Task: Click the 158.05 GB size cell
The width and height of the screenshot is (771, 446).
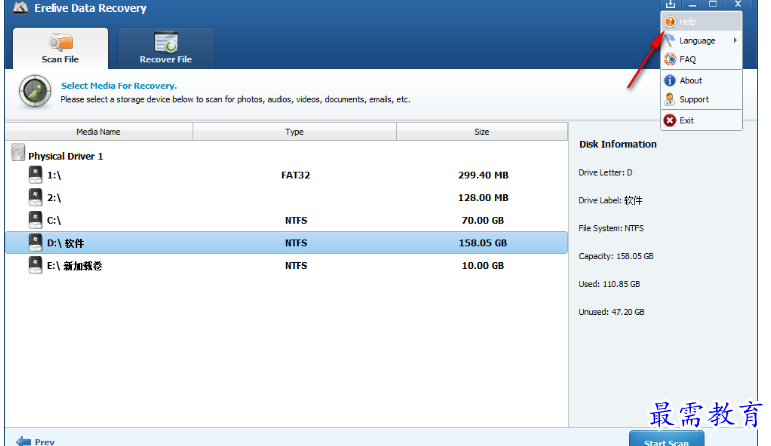Action: click(x=482, y=243)
